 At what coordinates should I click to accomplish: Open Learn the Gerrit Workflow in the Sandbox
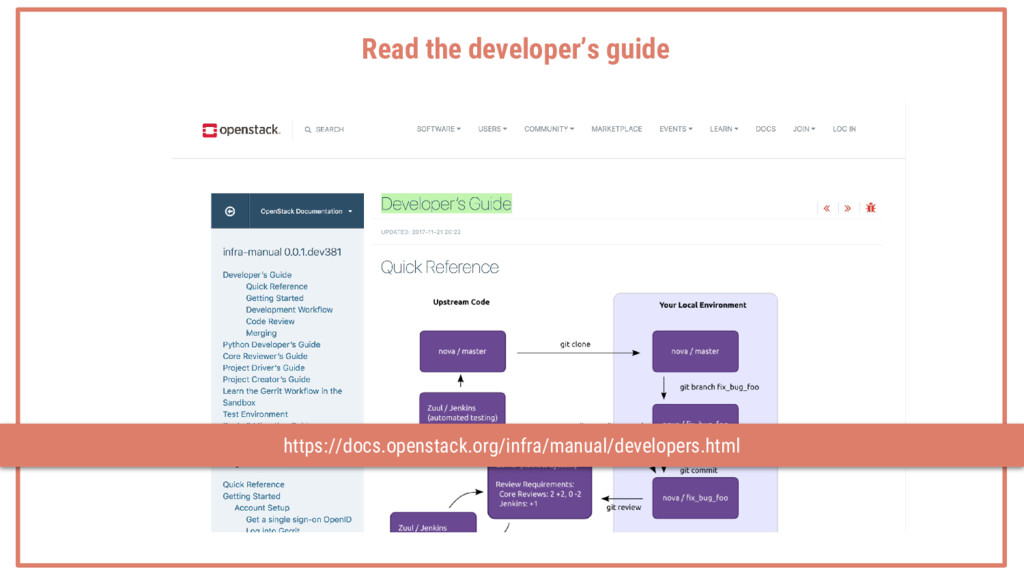[282, 397]
